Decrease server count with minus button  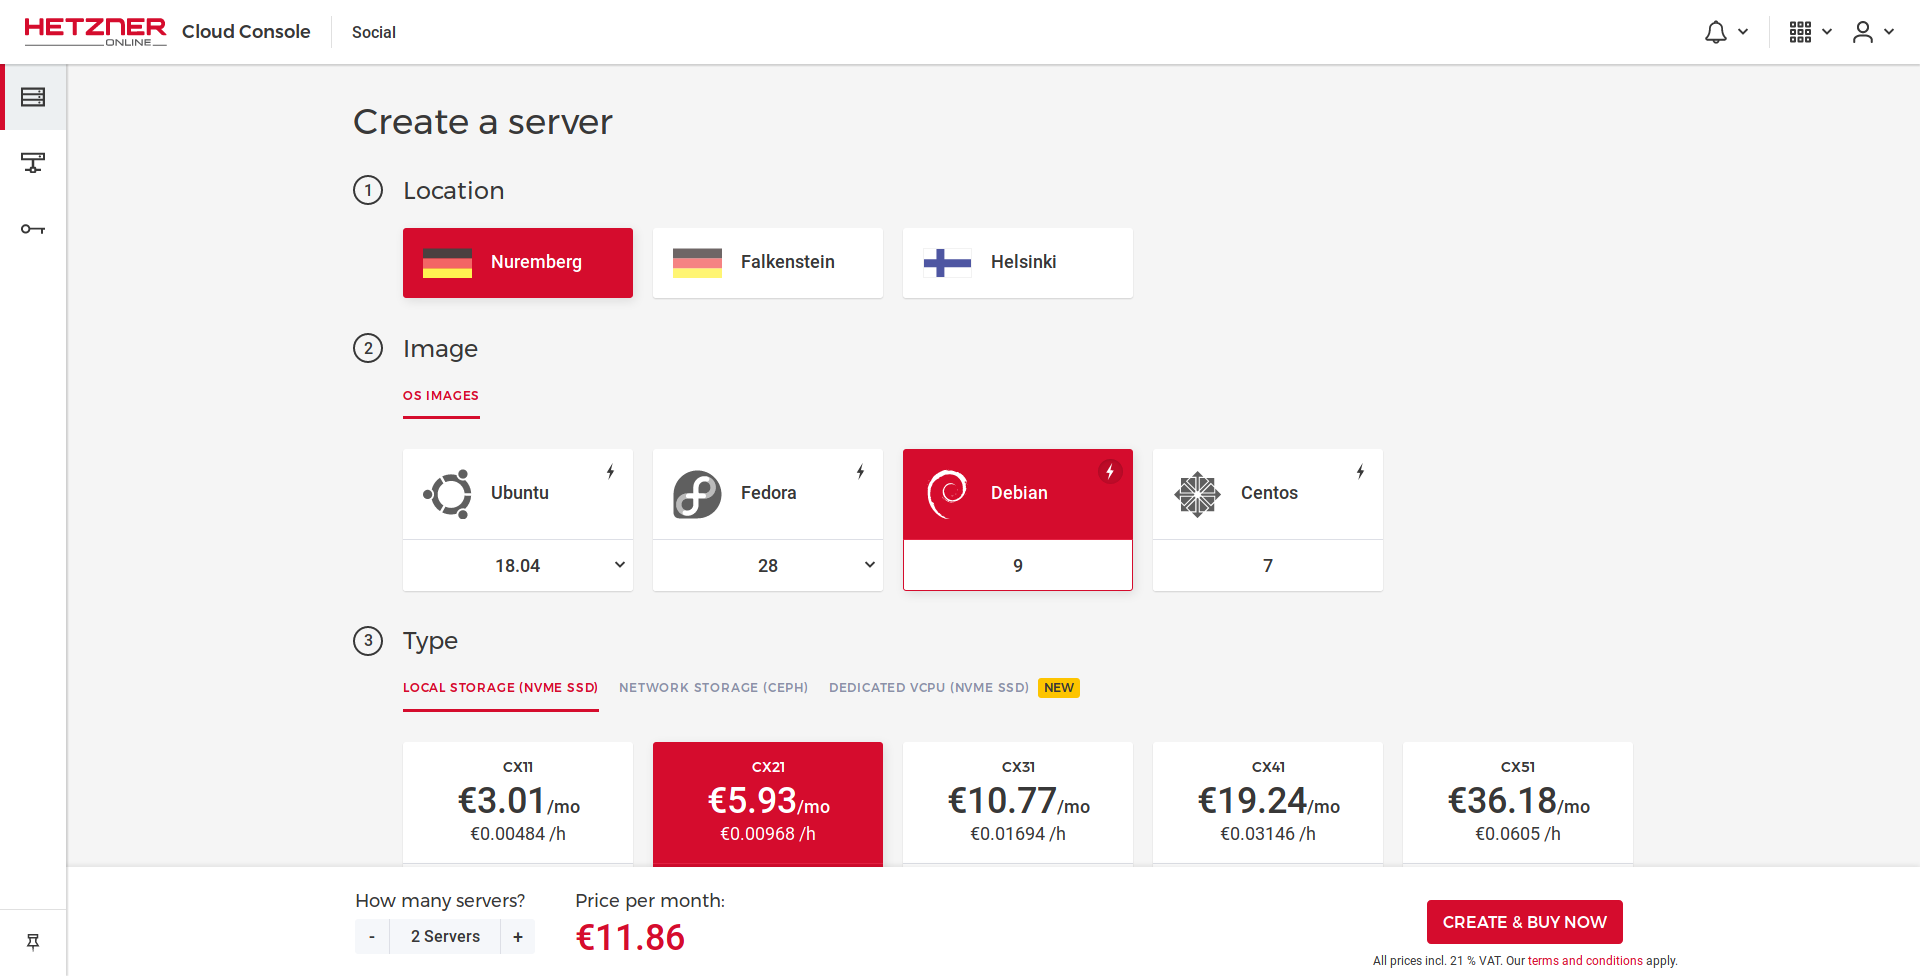tap(372, 937)
